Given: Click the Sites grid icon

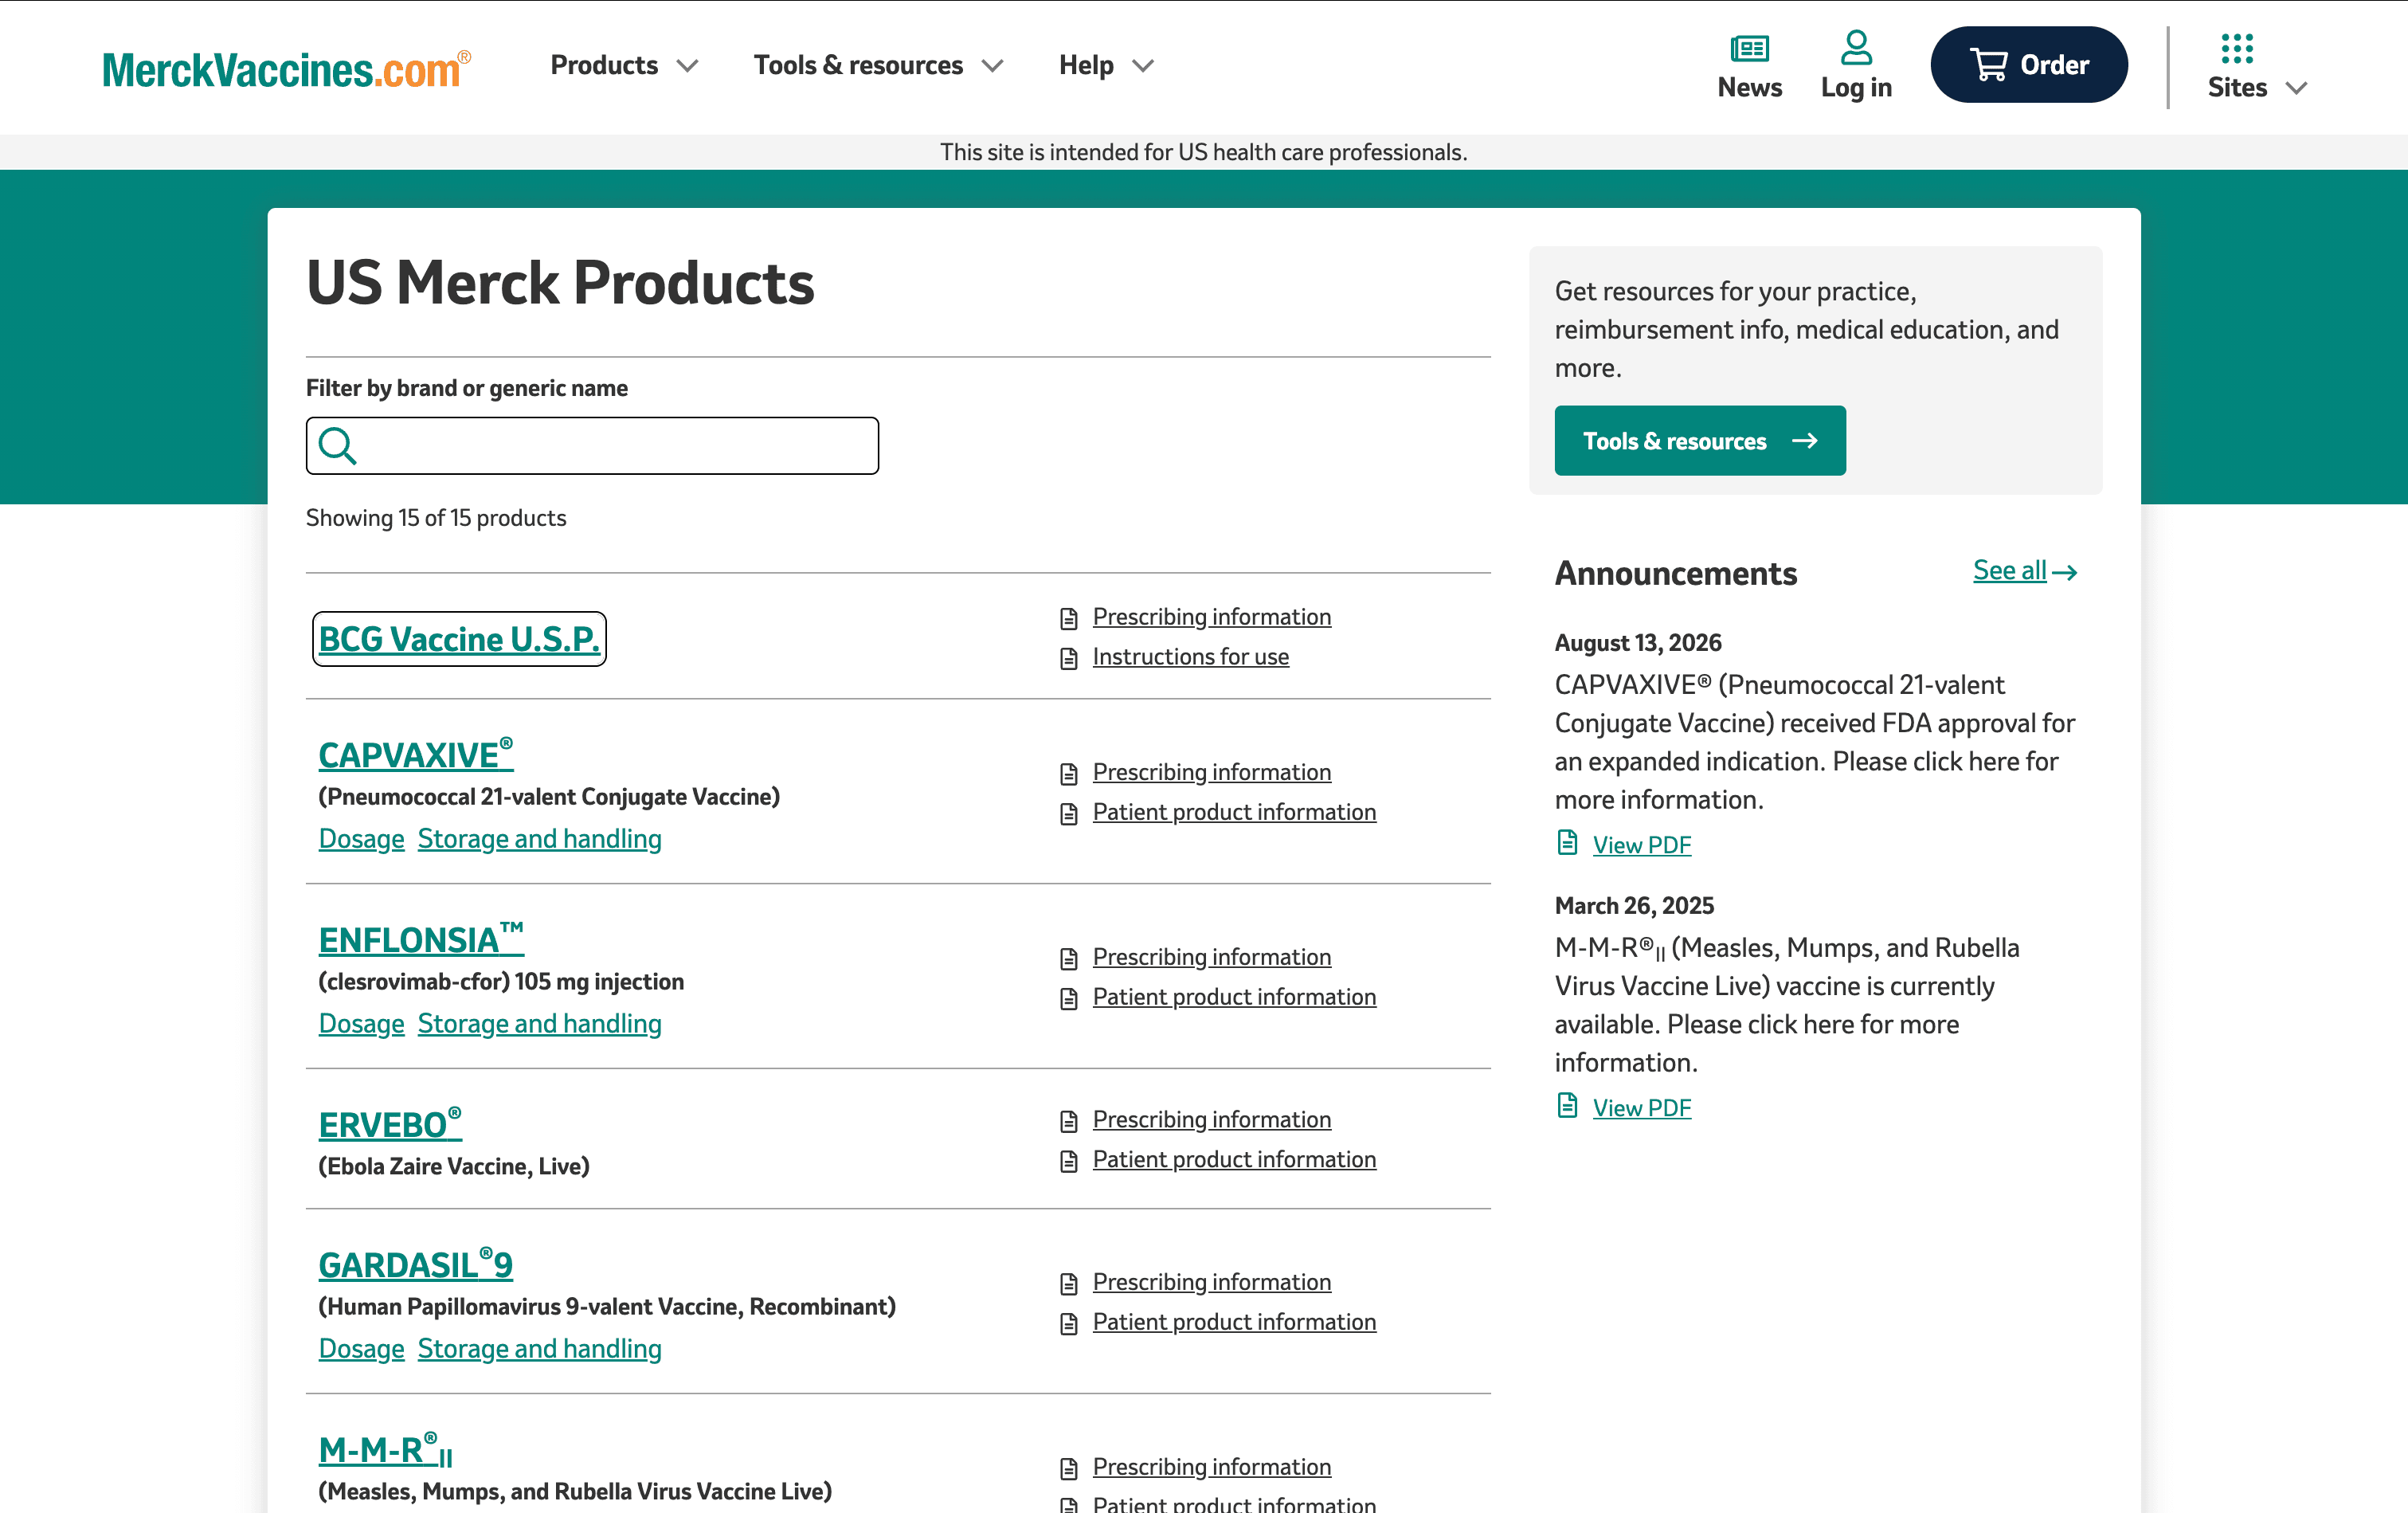Looking at the screenshot, I should tap(2237, 48).
